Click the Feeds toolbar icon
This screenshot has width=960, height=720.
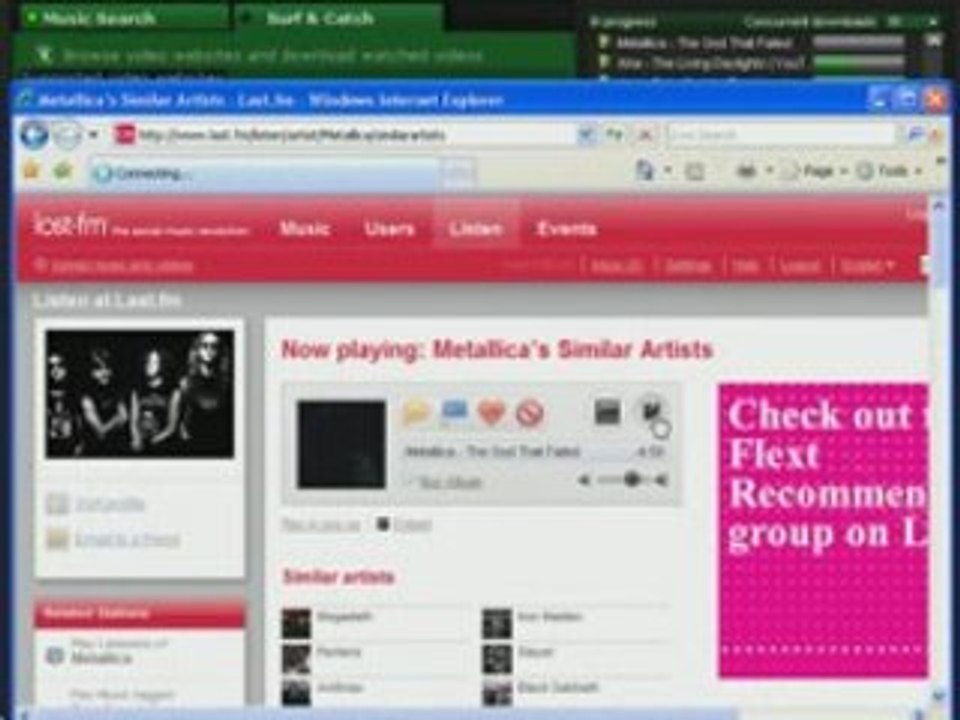(694, 171)
